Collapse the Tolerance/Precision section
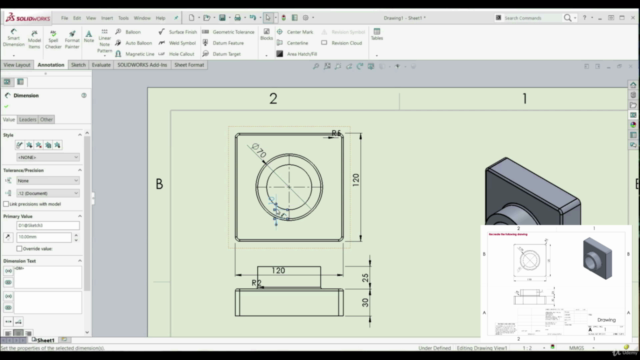The height and width of the screenshot is (360, 640). [x=80, y=170]
